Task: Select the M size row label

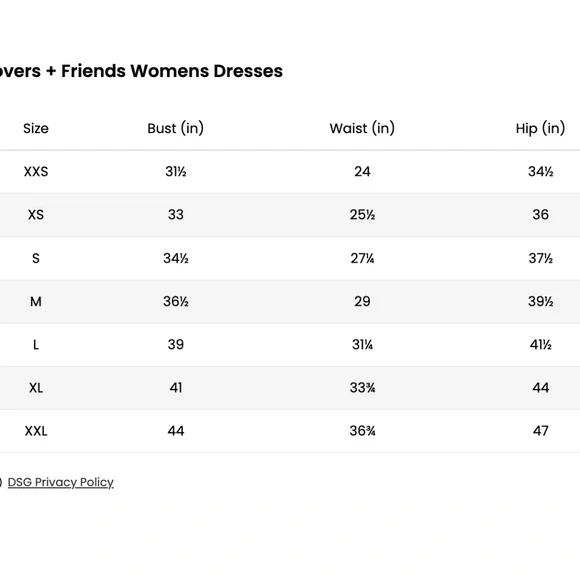Action: pyautogui.click(x=36, y=301)
